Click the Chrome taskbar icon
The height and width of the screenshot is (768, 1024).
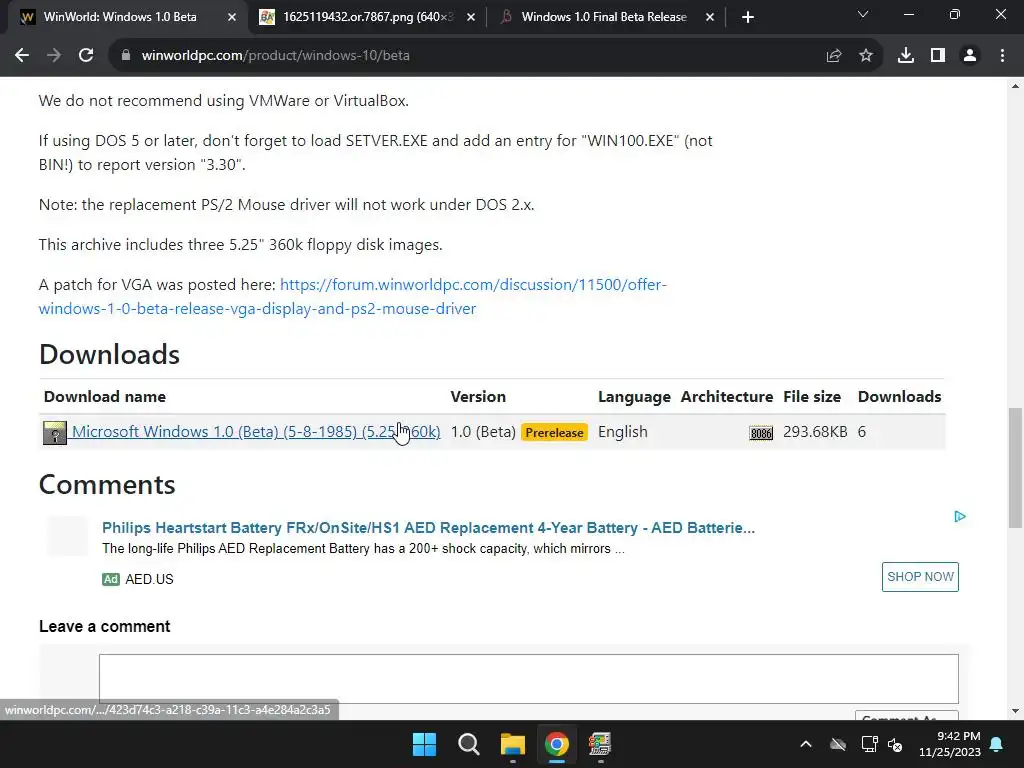[556, 744]
